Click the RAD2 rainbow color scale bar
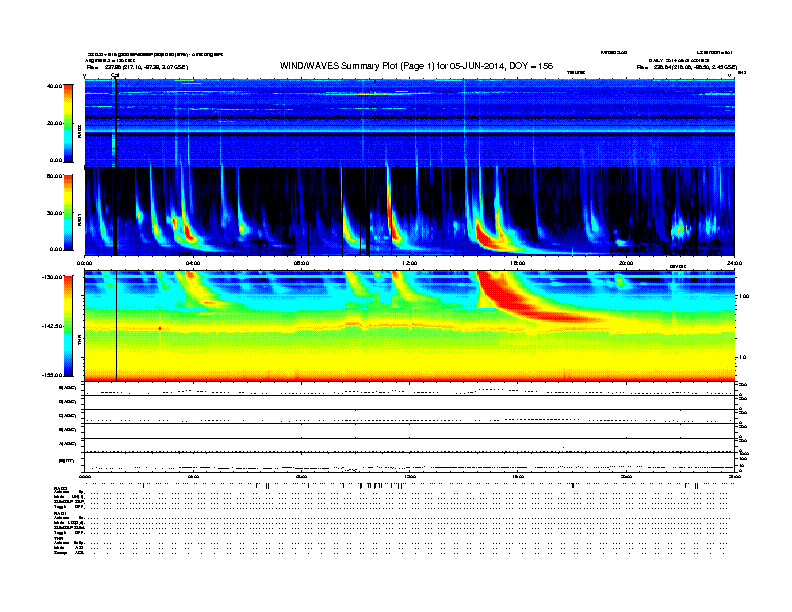Image resolution: width=792 pixels, height=612 pixels. point(68,124)
